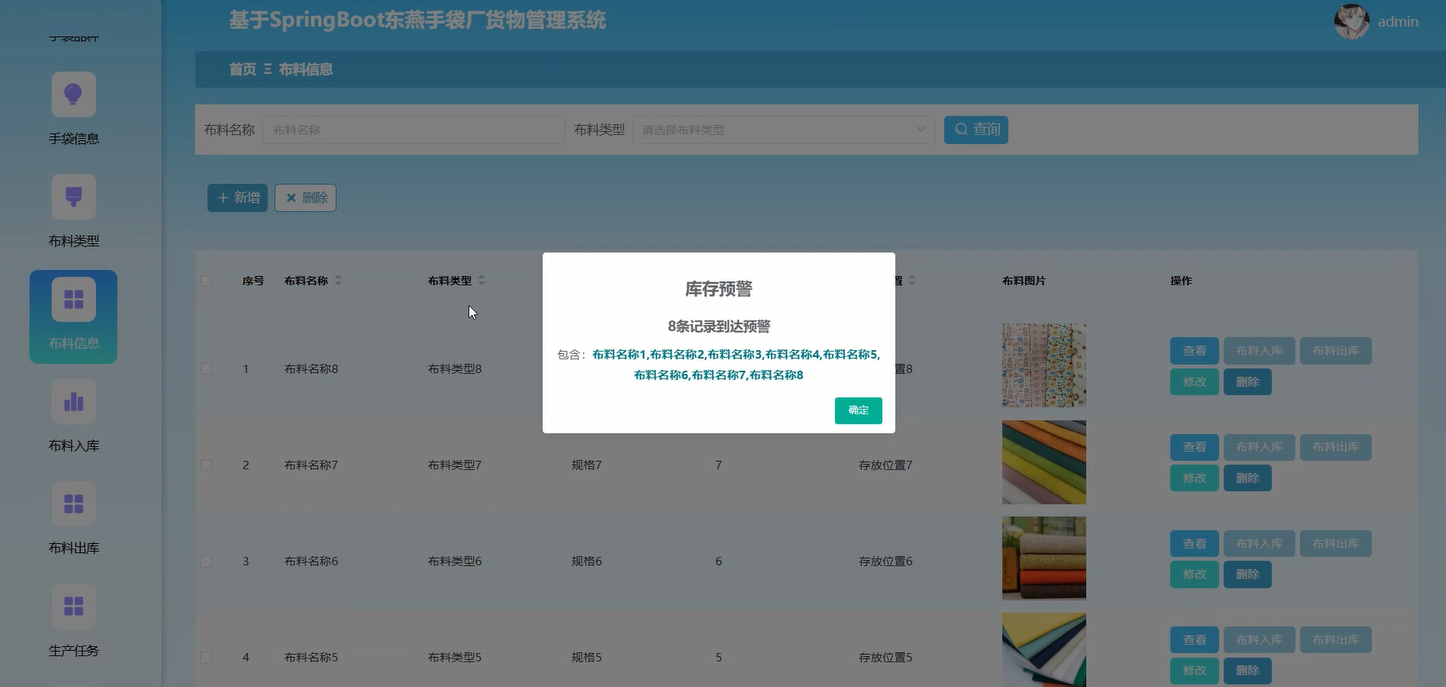
Task: Select the 手袋信息 sidebar icon
Action: tap(73, 93)
